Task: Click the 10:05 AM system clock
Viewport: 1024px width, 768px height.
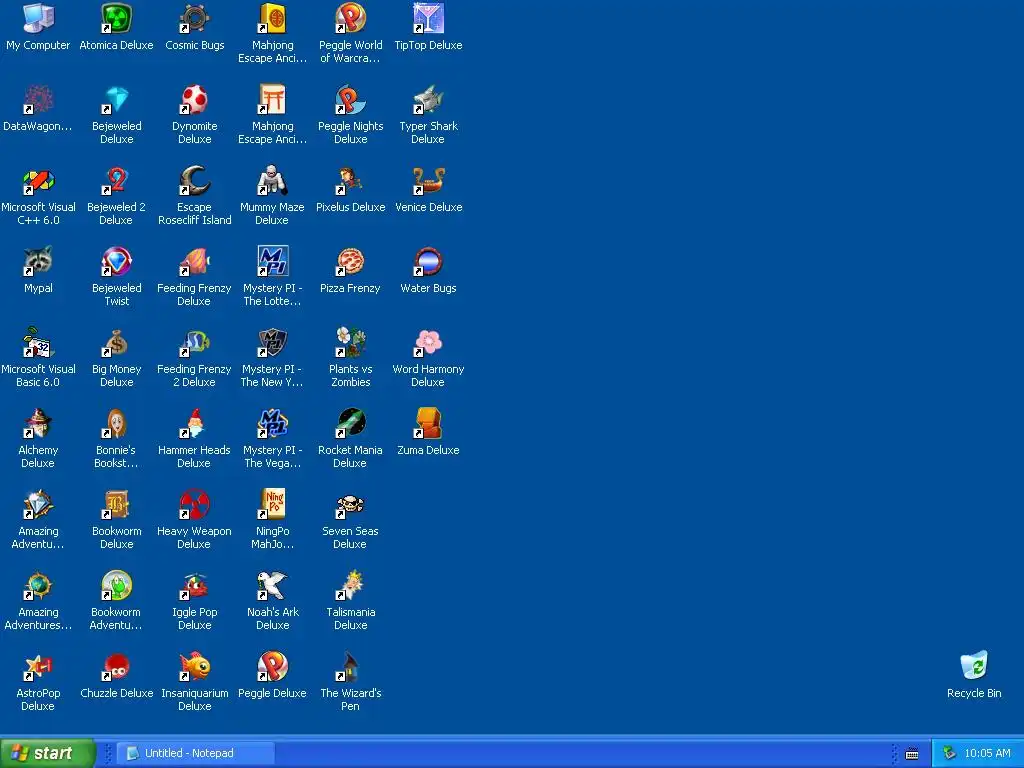Action: [x=987, y=753]
